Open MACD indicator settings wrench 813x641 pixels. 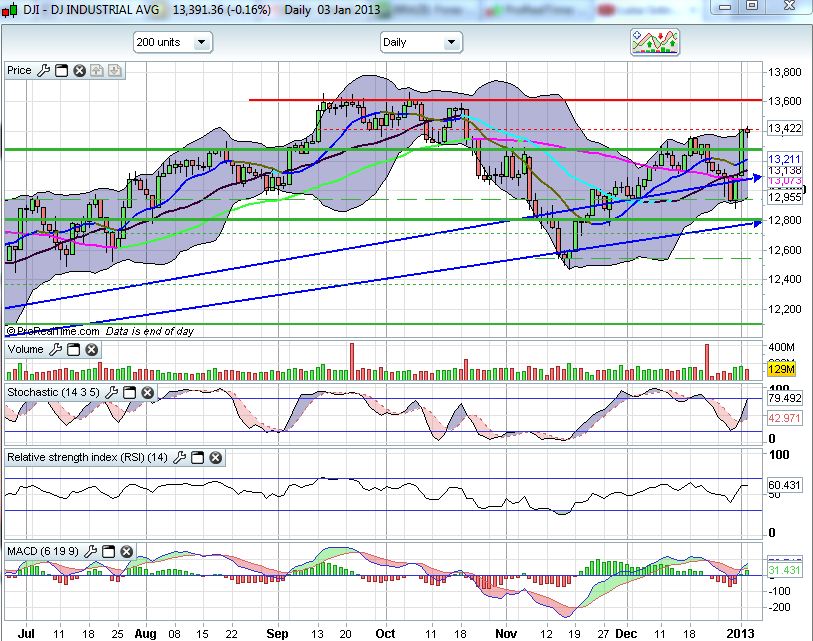pos(91,551)
